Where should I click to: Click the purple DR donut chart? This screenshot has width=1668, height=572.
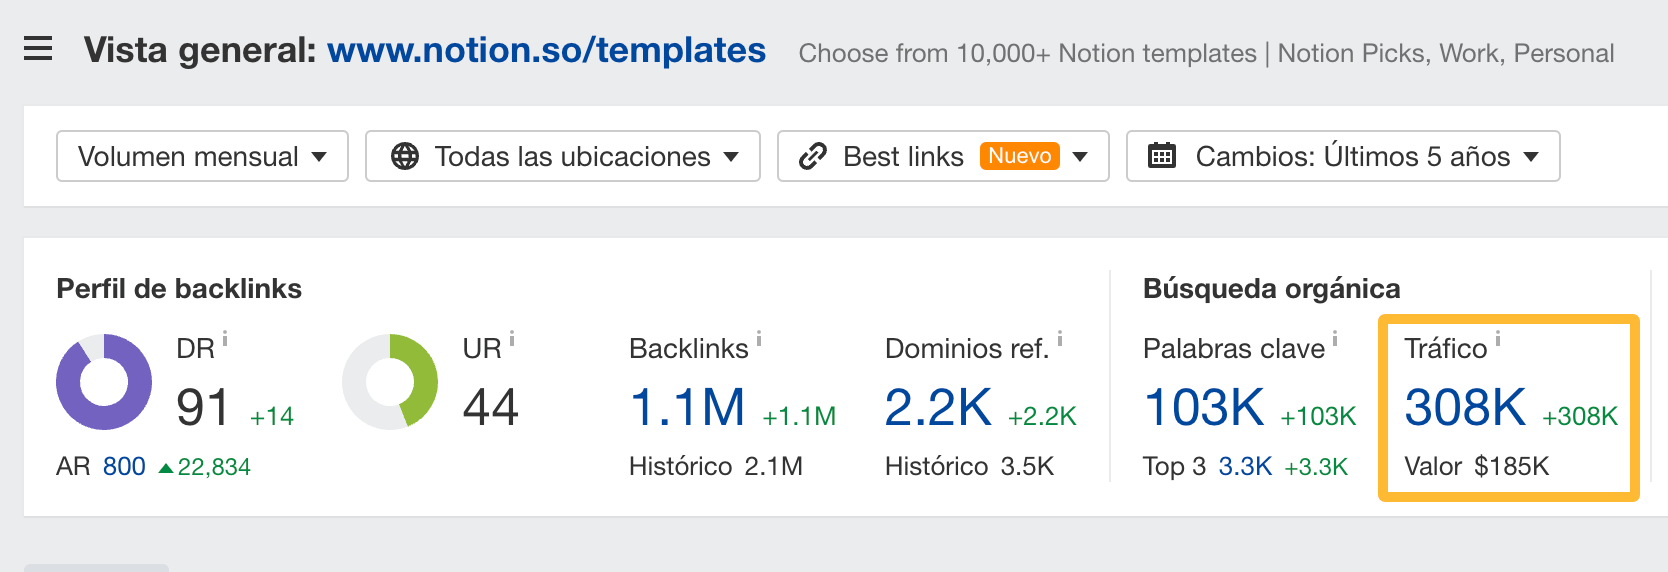click(x=104, y=382)
